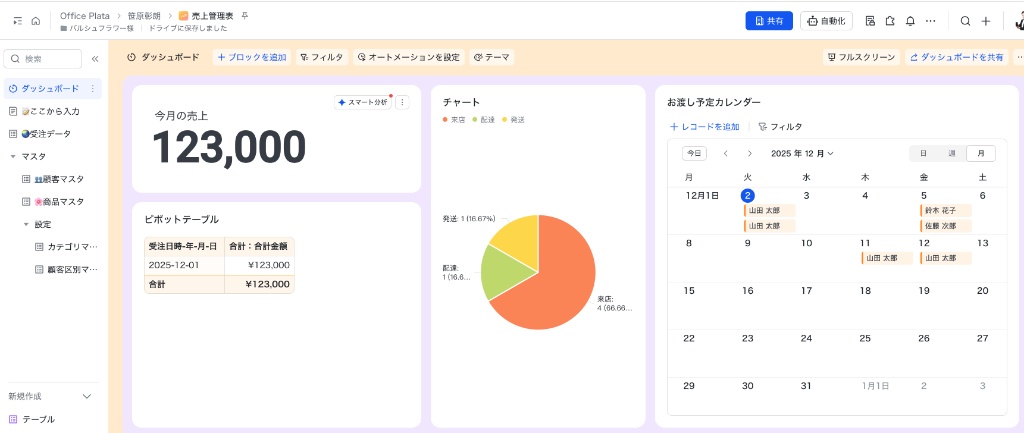Open the 2025 年 12 月 dropdown
1024x433 pixels.
(x=803, y=153)
